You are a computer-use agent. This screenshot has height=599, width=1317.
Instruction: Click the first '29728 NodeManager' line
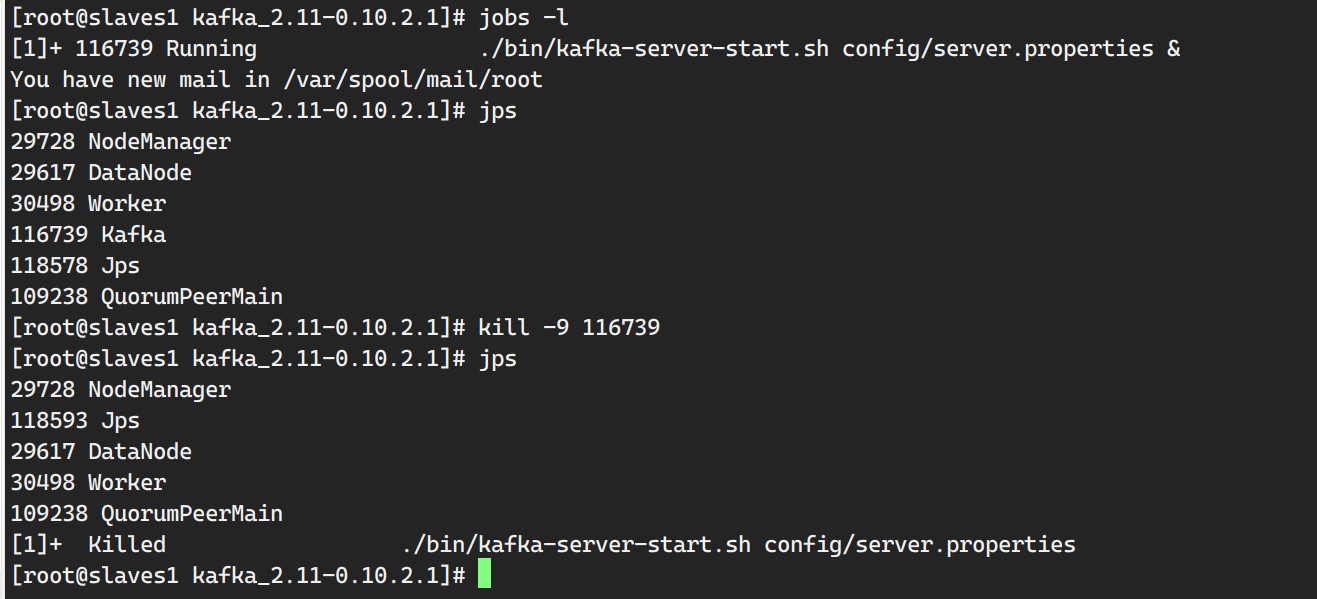[x=120, y=141]
